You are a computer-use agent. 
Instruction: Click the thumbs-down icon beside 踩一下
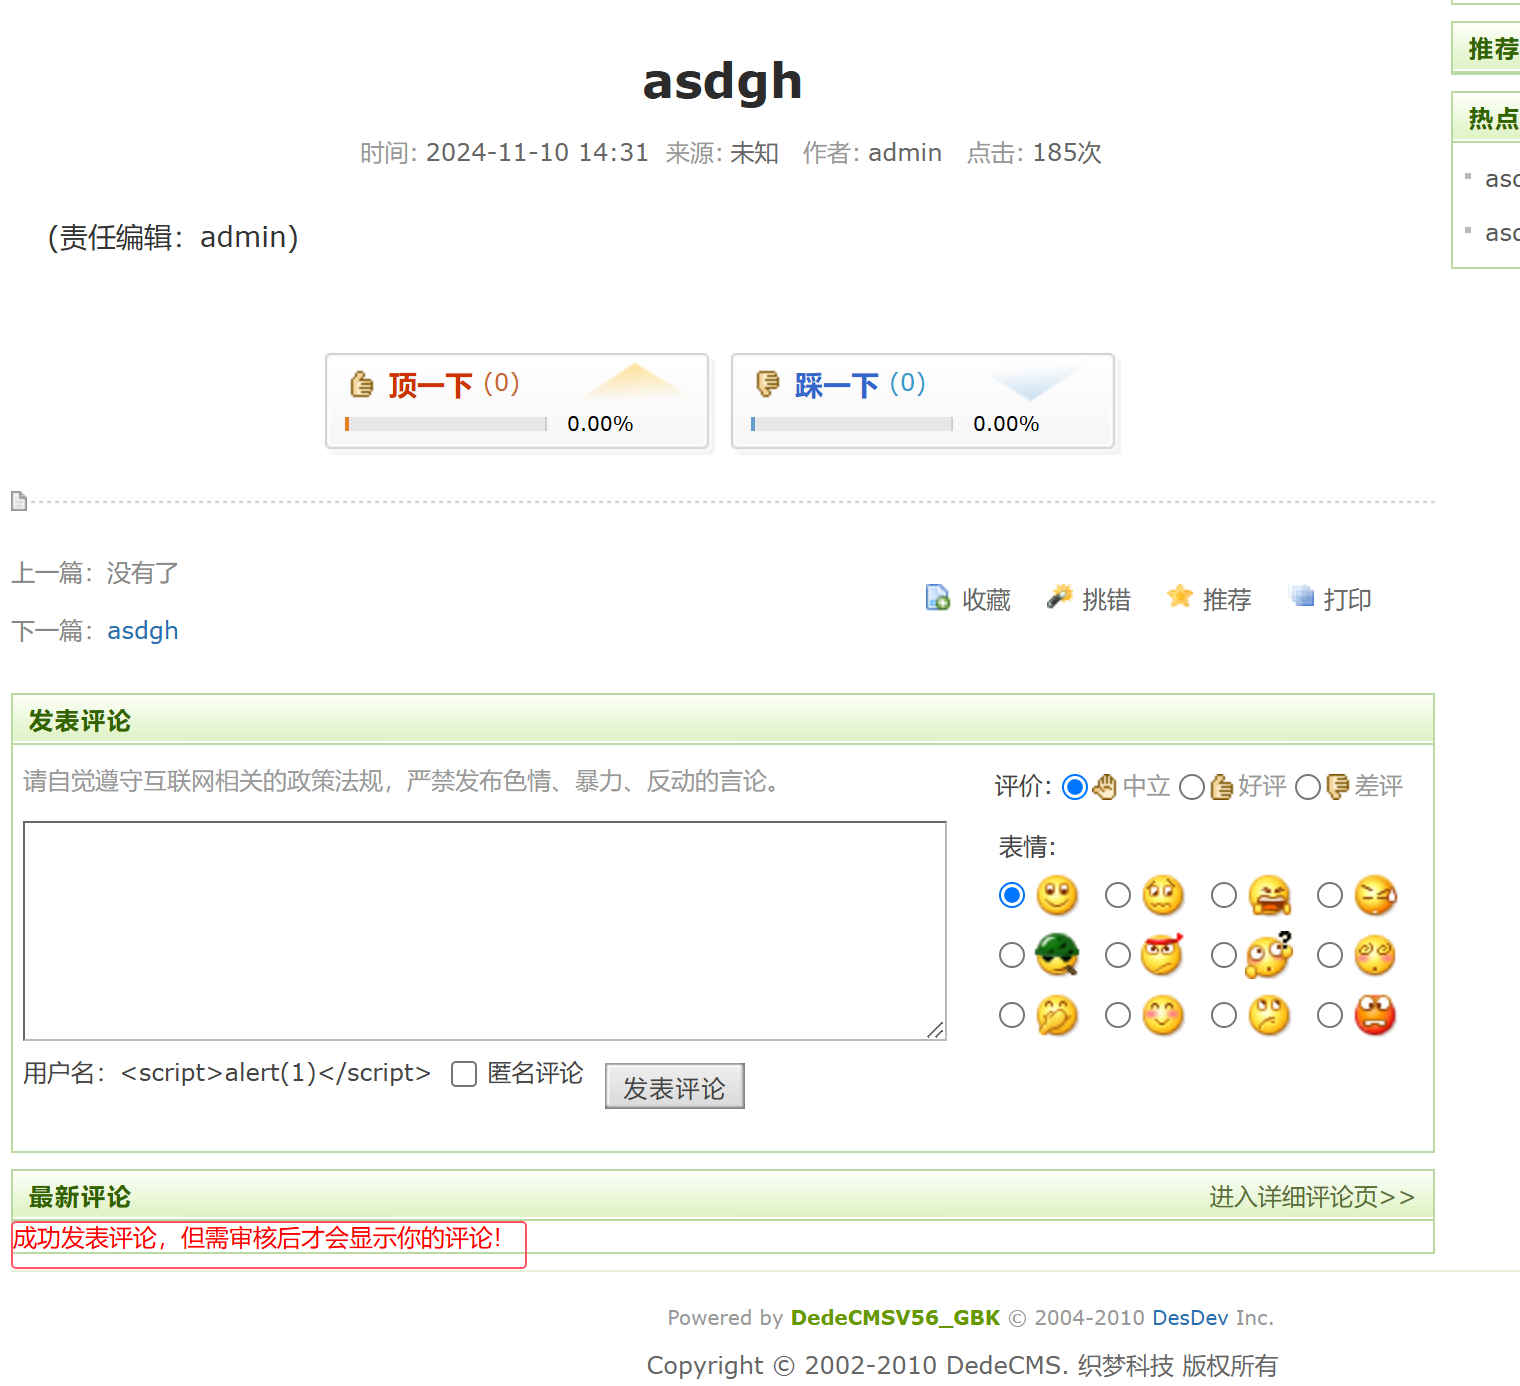click(767, 384)
